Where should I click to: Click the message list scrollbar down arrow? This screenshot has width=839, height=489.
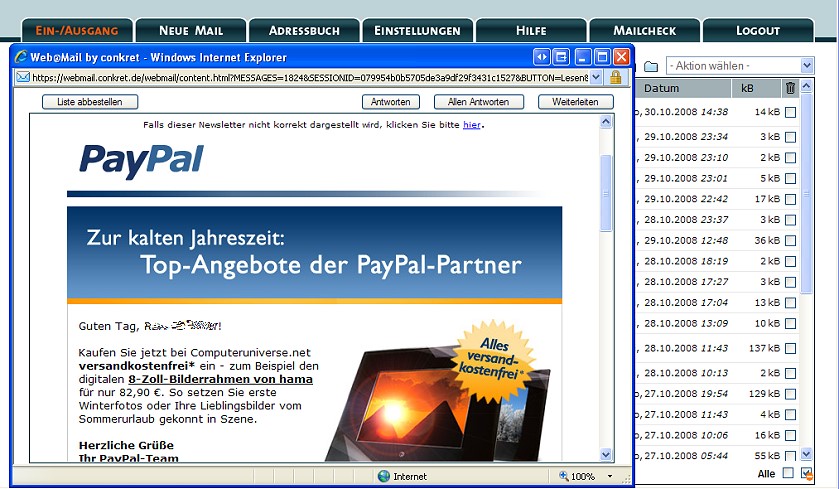(806, 454)
